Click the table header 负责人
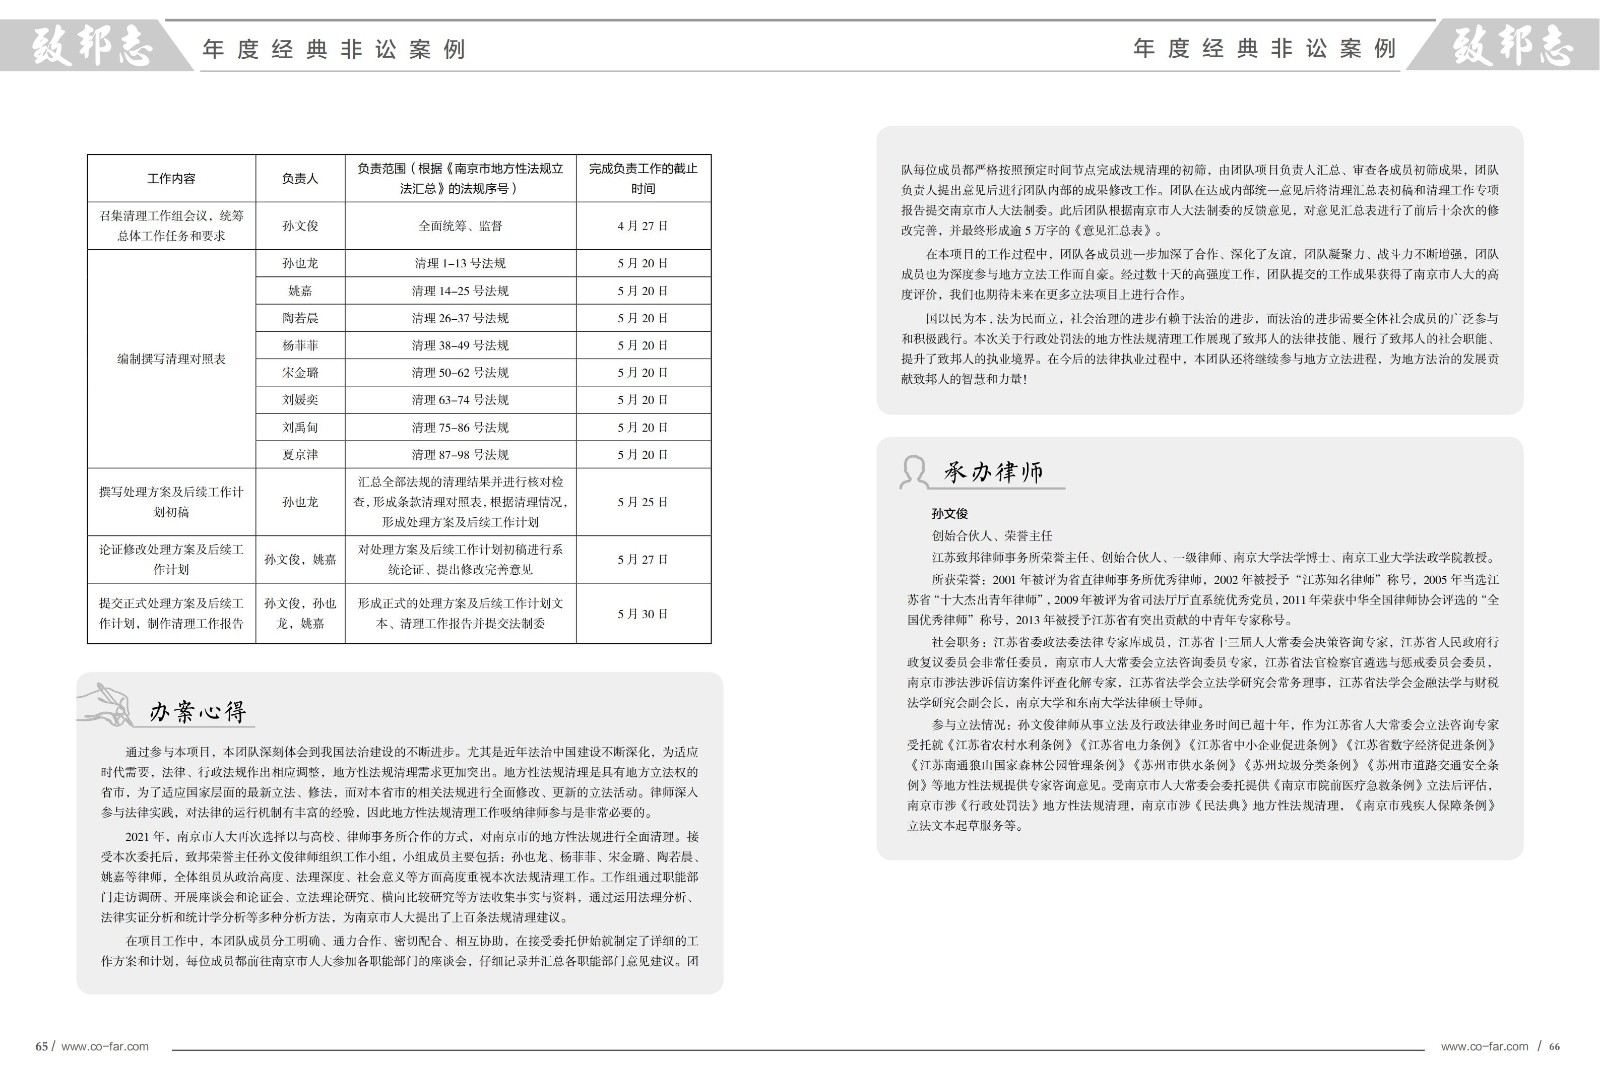The height and width of the screenshot is (1085, 1600). [300, 179]
